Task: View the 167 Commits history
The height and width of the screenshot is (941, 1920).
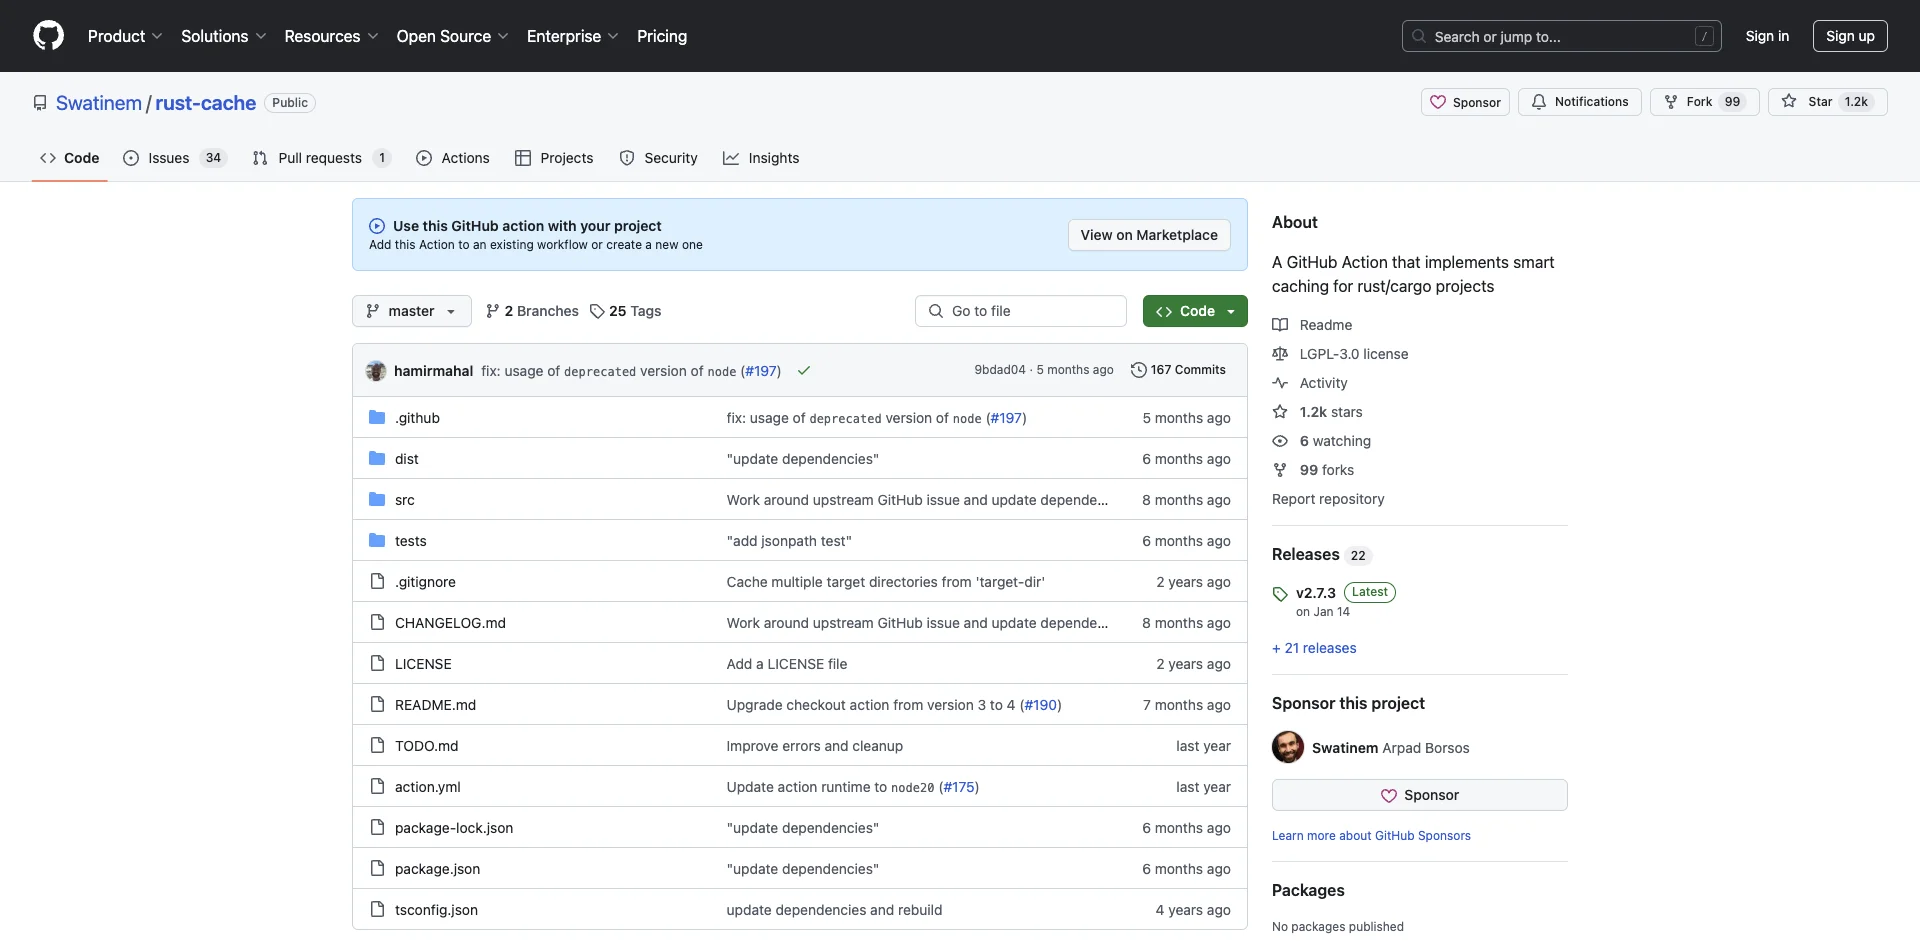Action: [x=1178, y=370]
